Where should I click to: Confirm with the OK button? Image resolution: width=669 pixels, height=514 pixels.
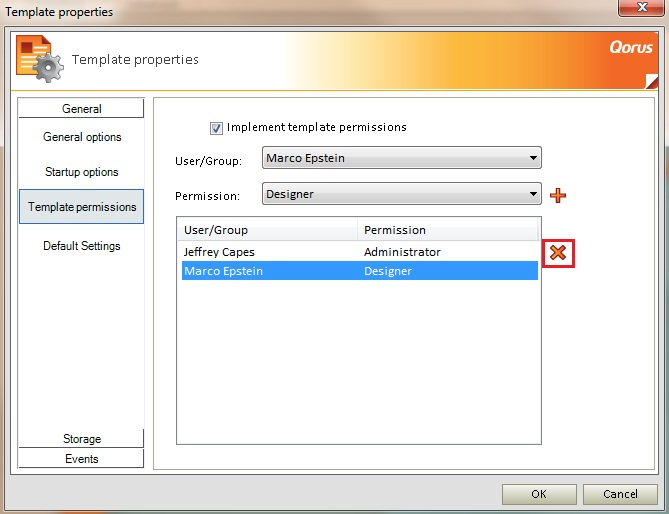539,494
